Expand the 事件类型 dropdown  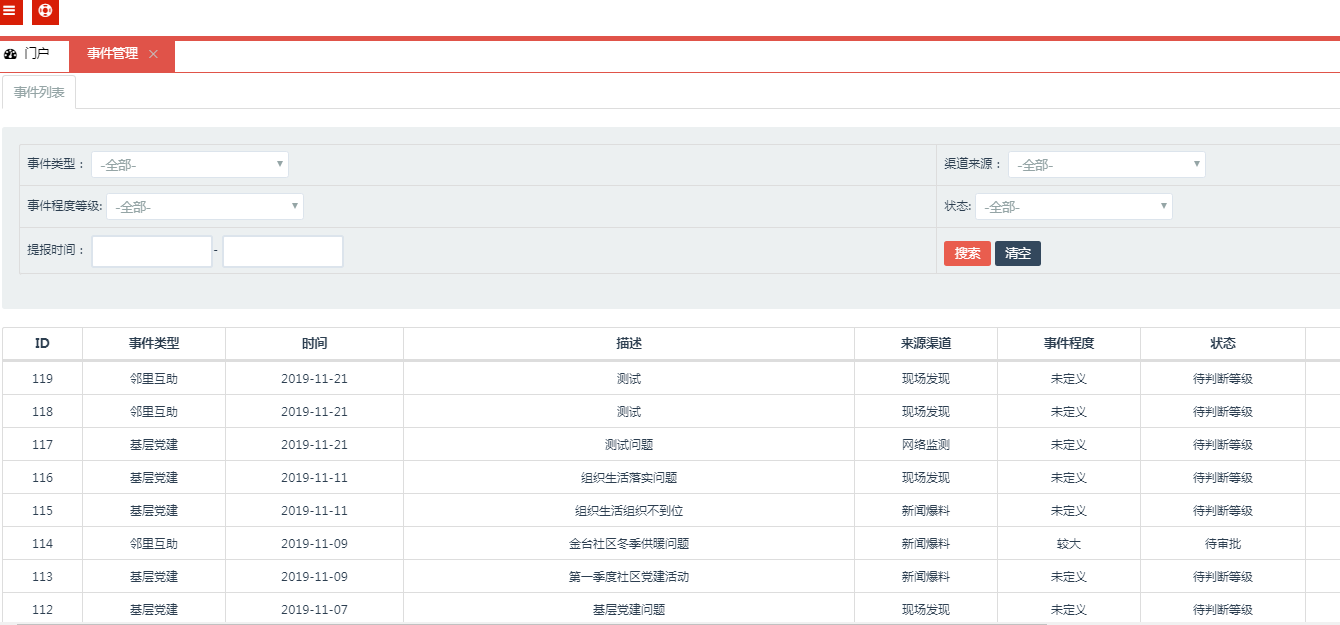point(189,165)
